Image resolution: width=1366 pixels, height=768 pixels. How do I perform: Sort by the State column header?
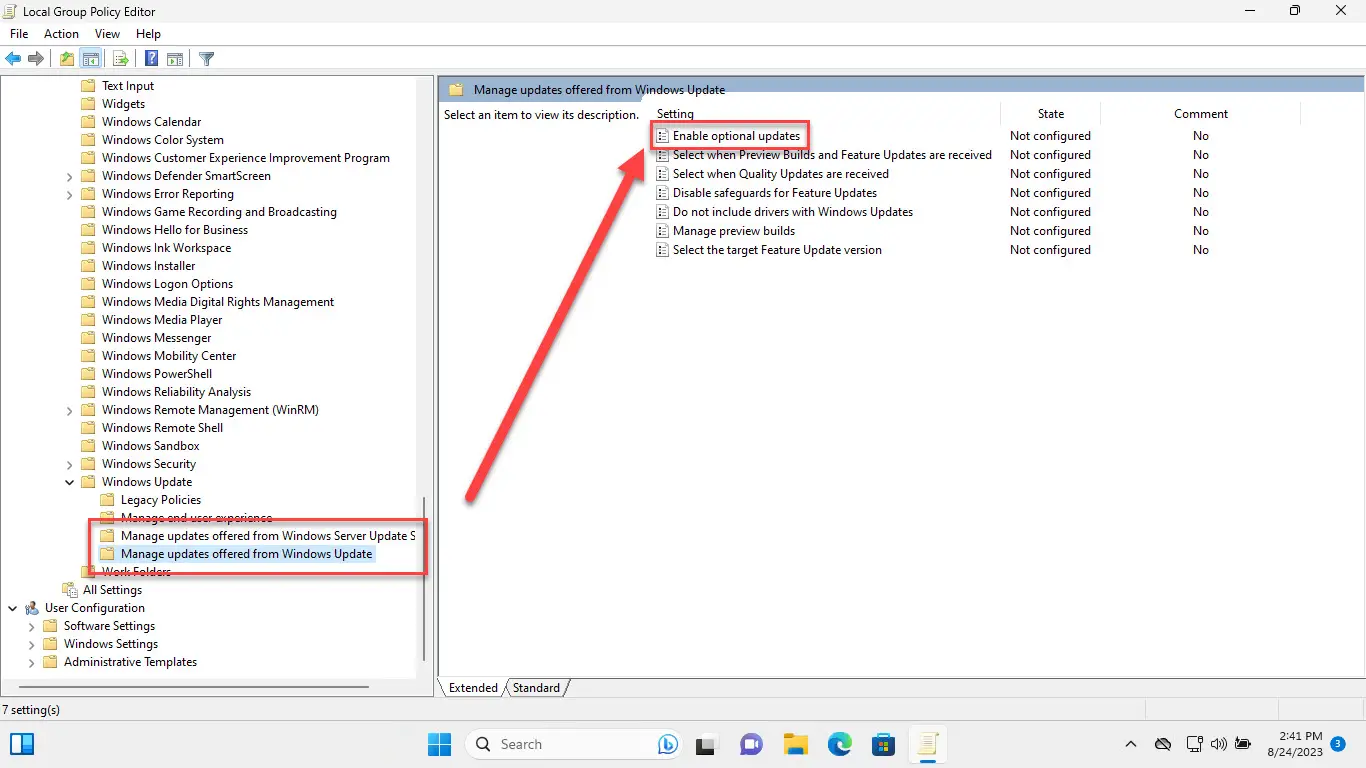point(1051,114)
